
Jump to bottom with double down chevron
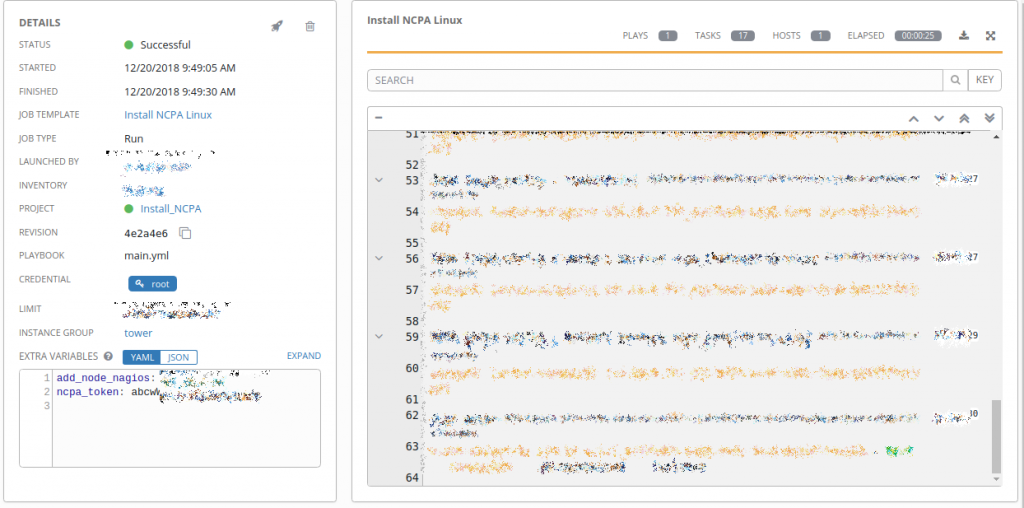point(989,118)
